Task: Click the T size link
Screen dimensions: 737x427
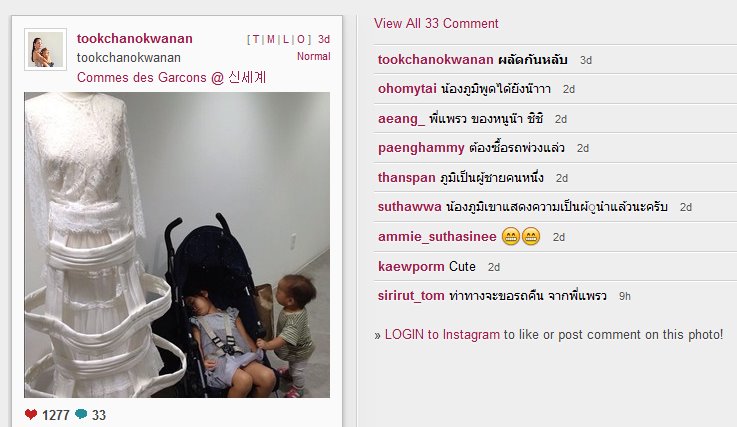Action: pyautogui.click(x=256, y=40)
